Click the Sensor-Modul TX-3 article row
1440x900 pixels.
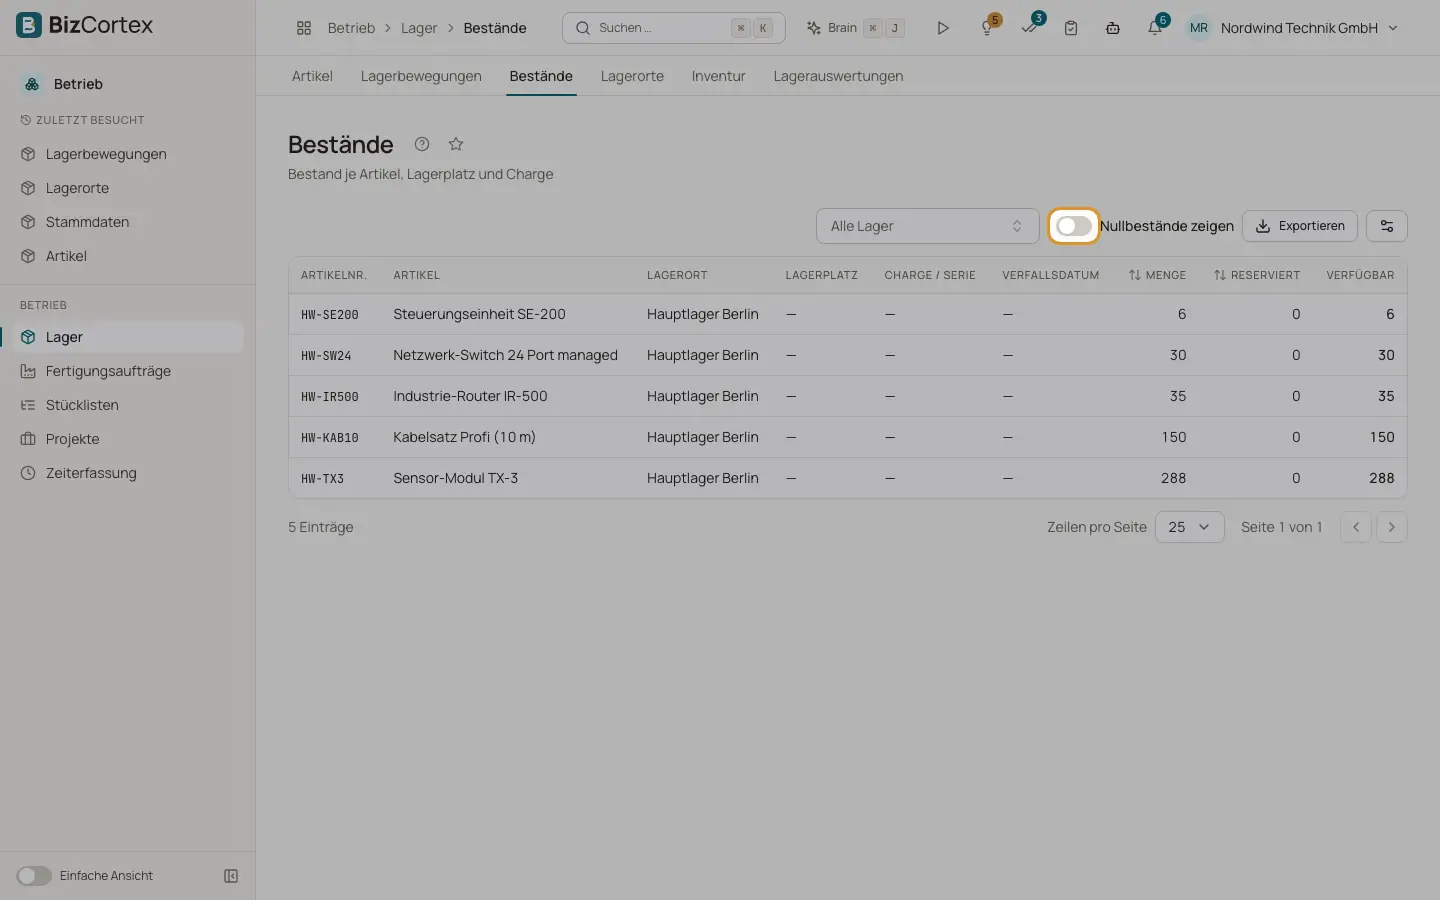pos(848,478)
